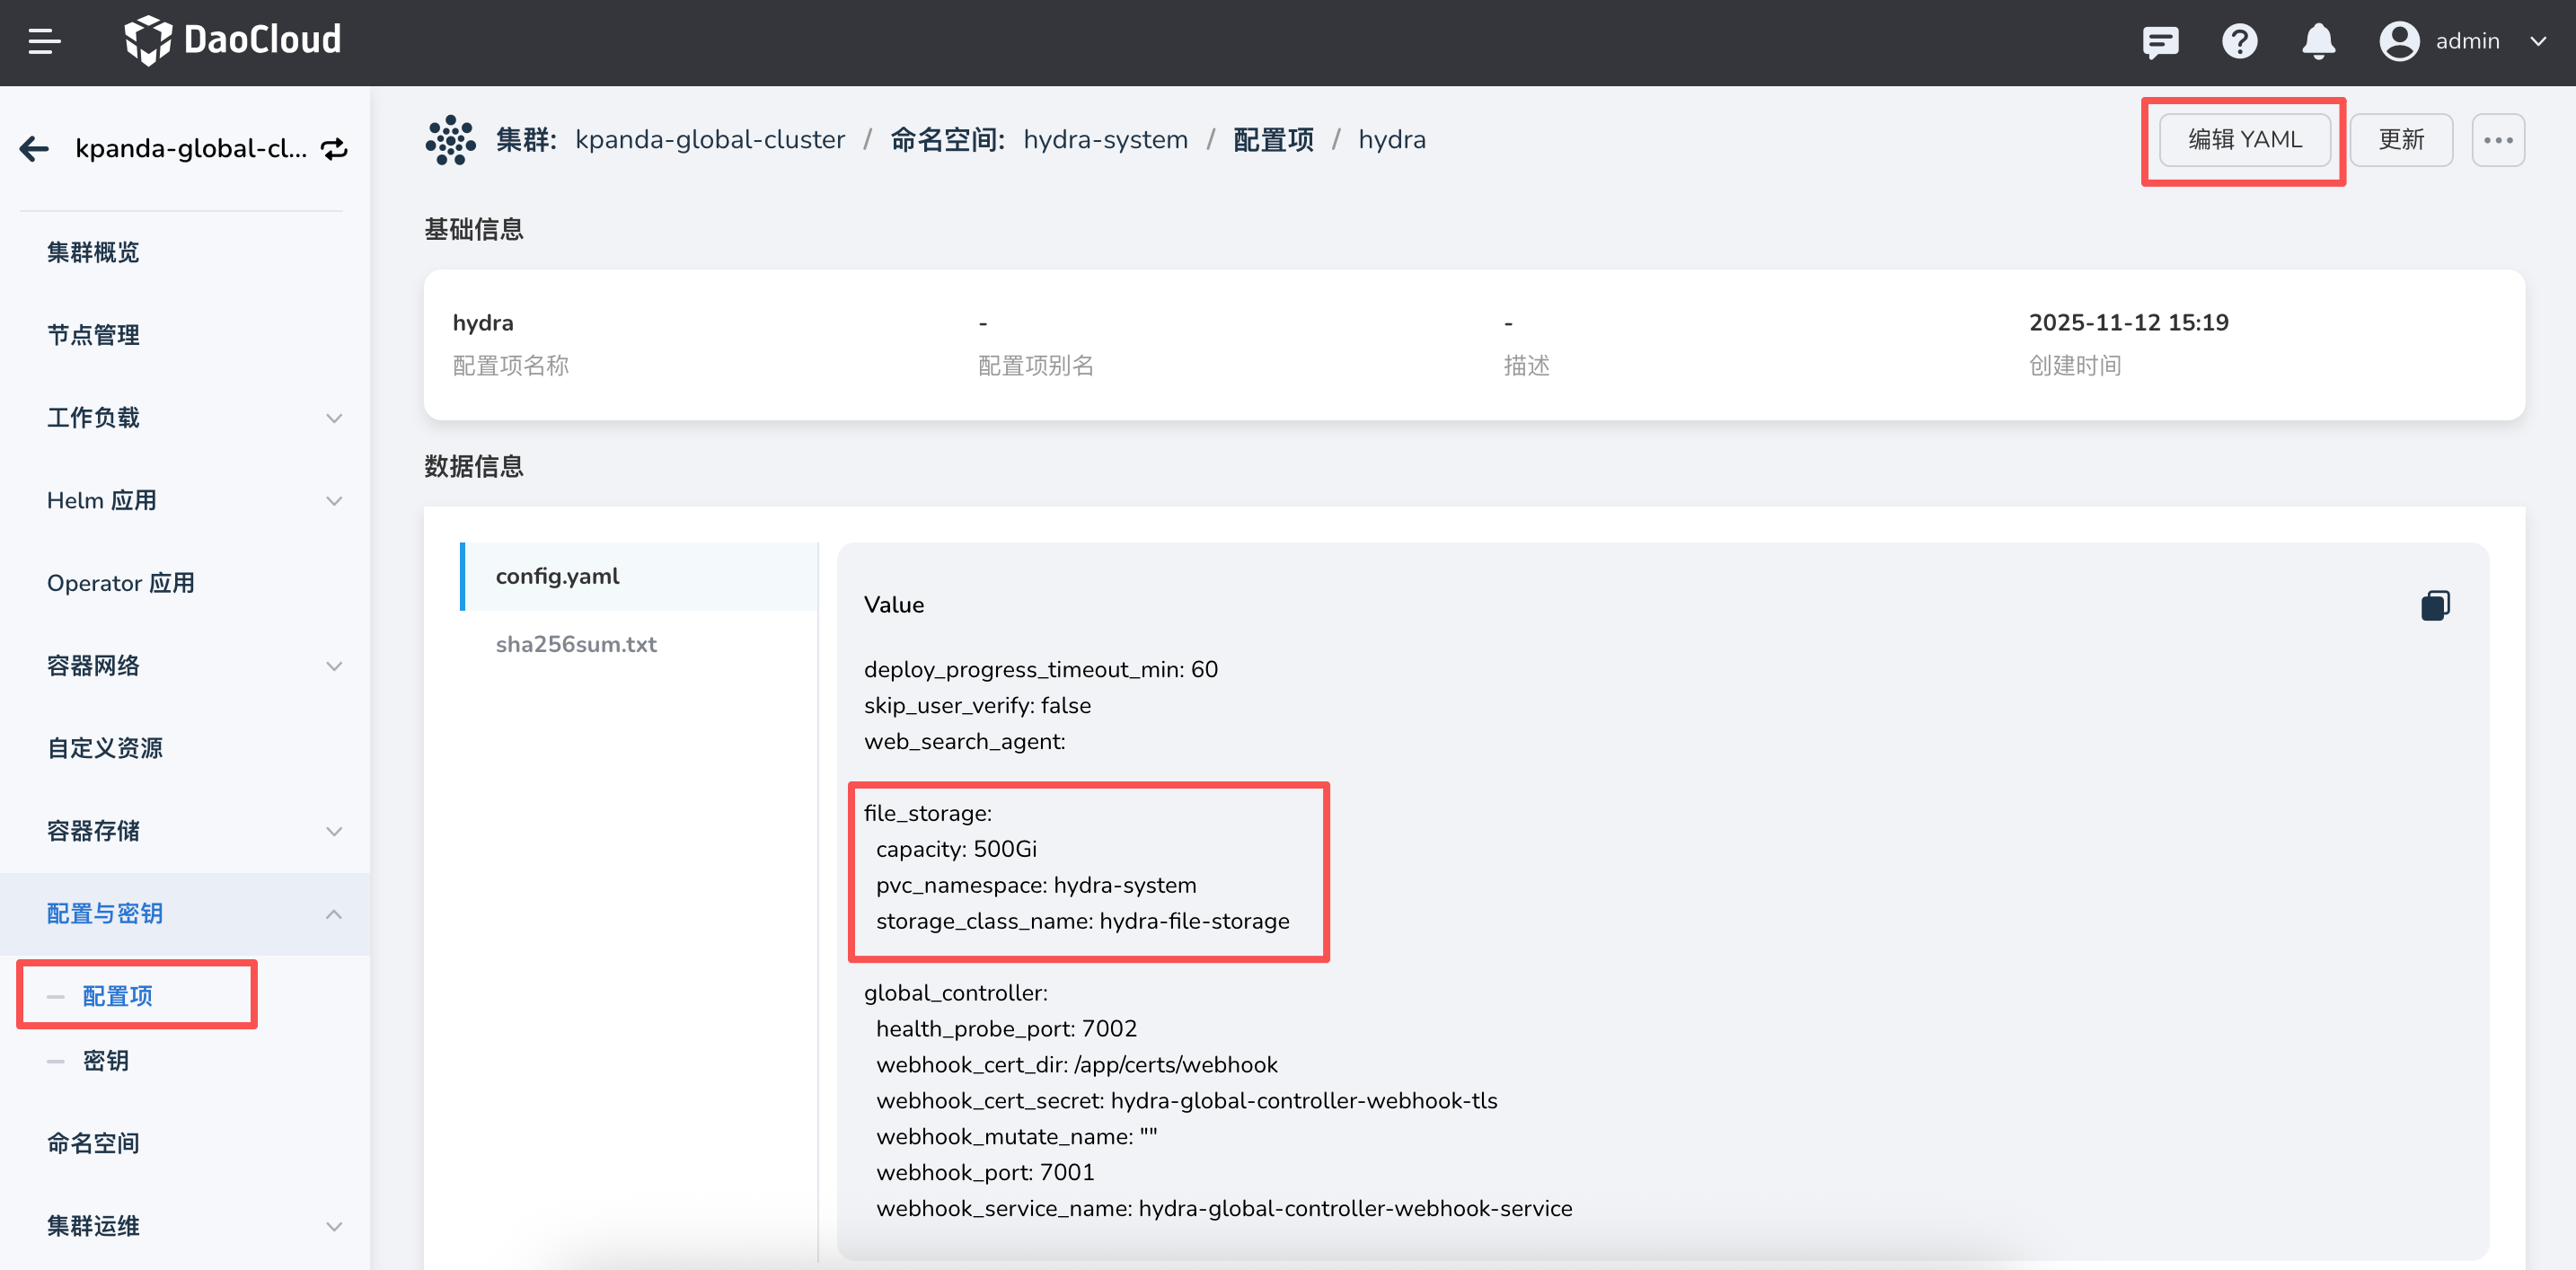Click the hamburger menu icon
Screen dimensions: 2576x1270
coord(44,42)
